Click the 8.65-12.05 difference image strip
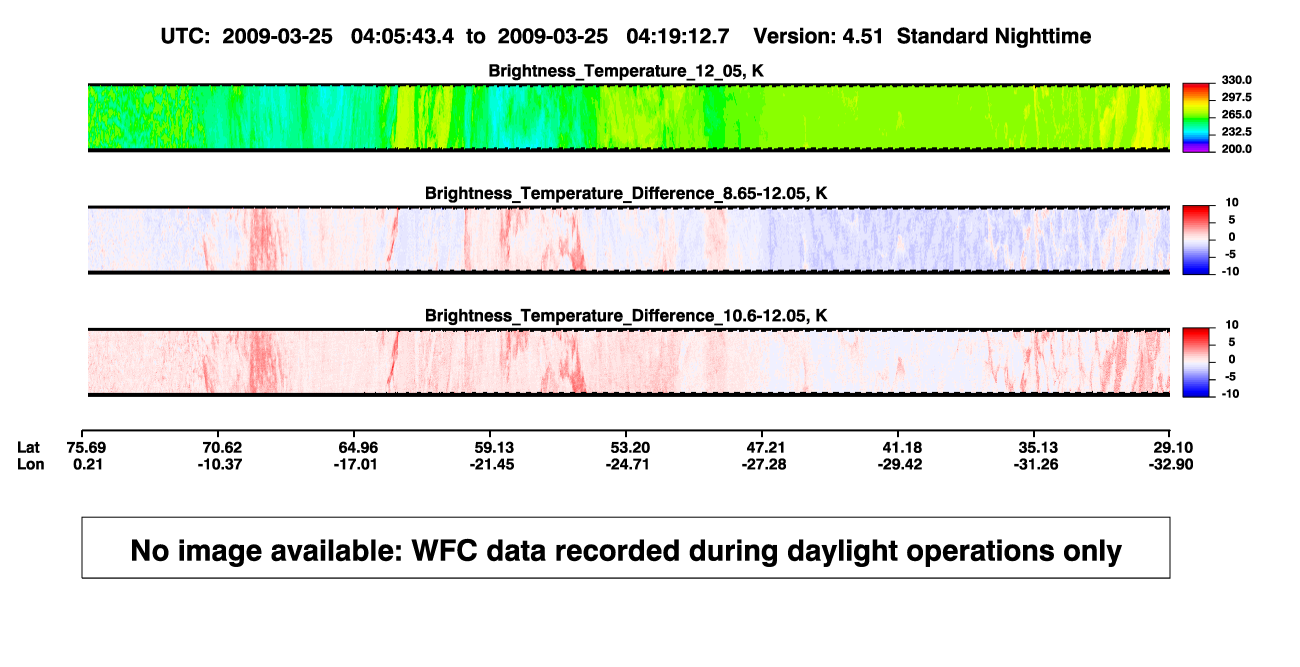Viewport: 1300px width, 667px height. click(x=629, y=239)
